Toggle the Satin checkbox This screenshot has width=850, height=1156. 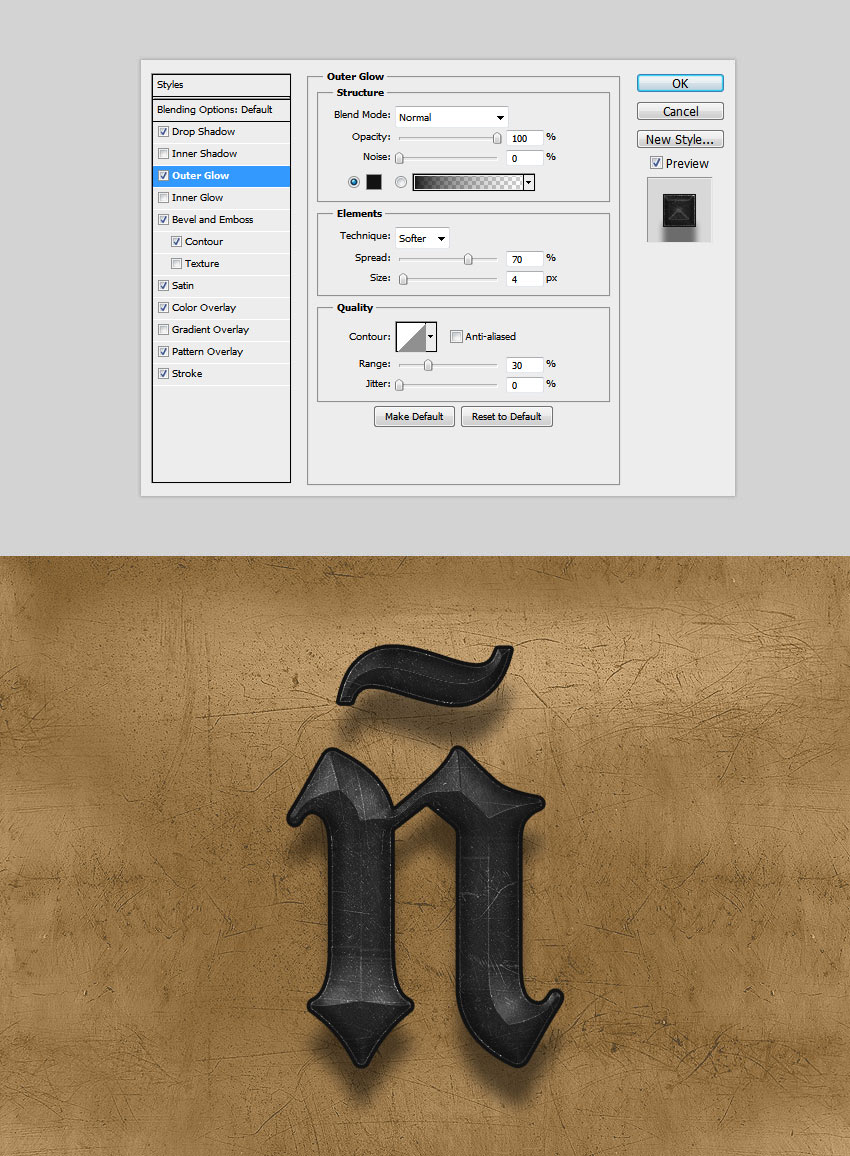click(164, 285)
